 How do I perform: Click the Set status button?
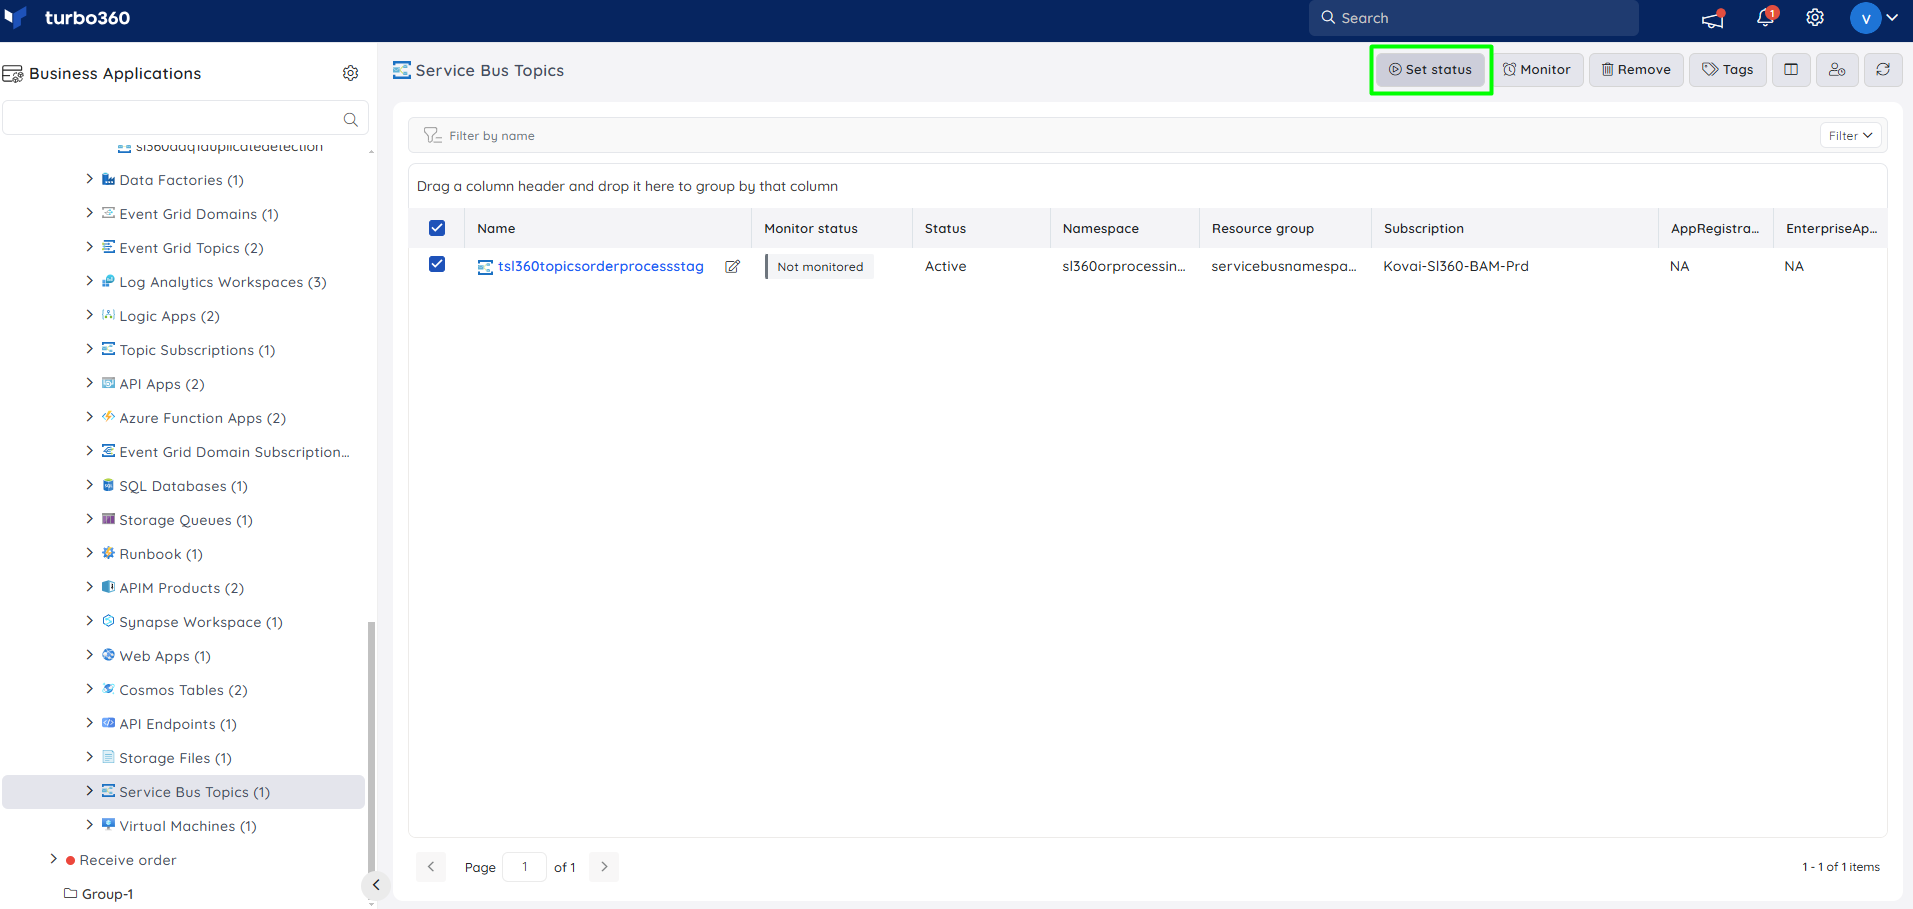[x=1430, y=70]
